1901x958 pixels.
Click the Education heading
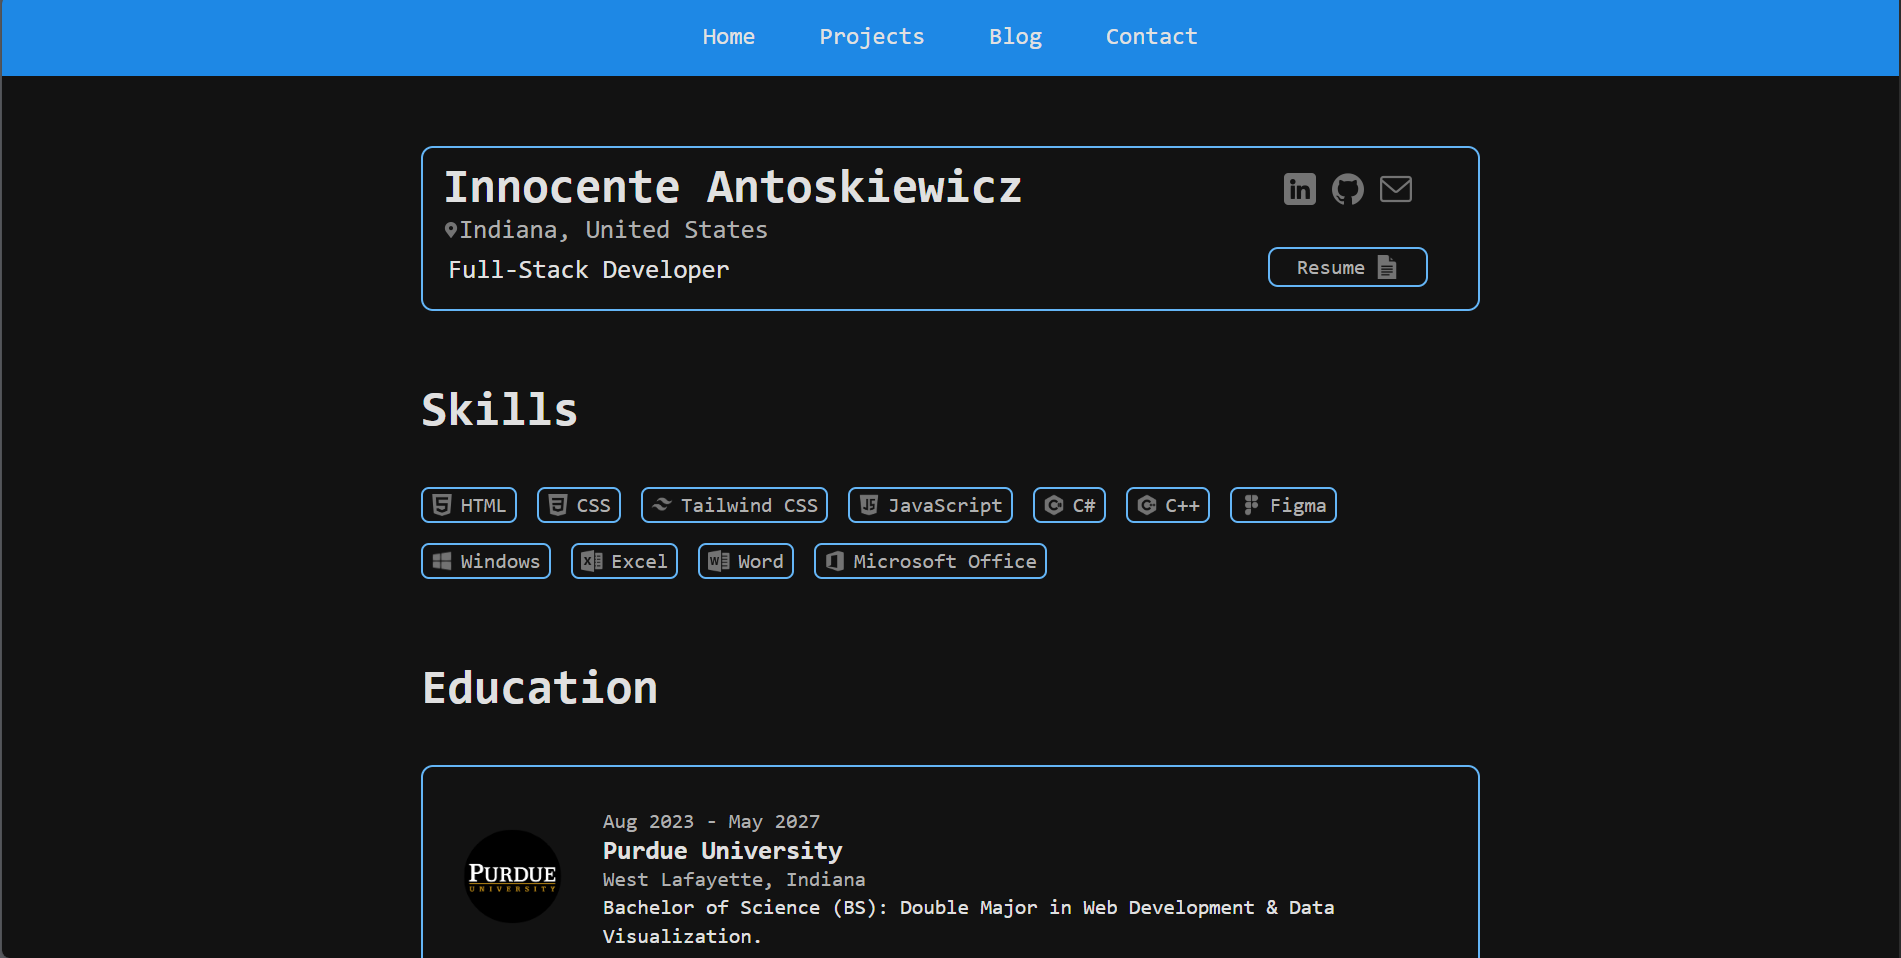coord(540,688)
